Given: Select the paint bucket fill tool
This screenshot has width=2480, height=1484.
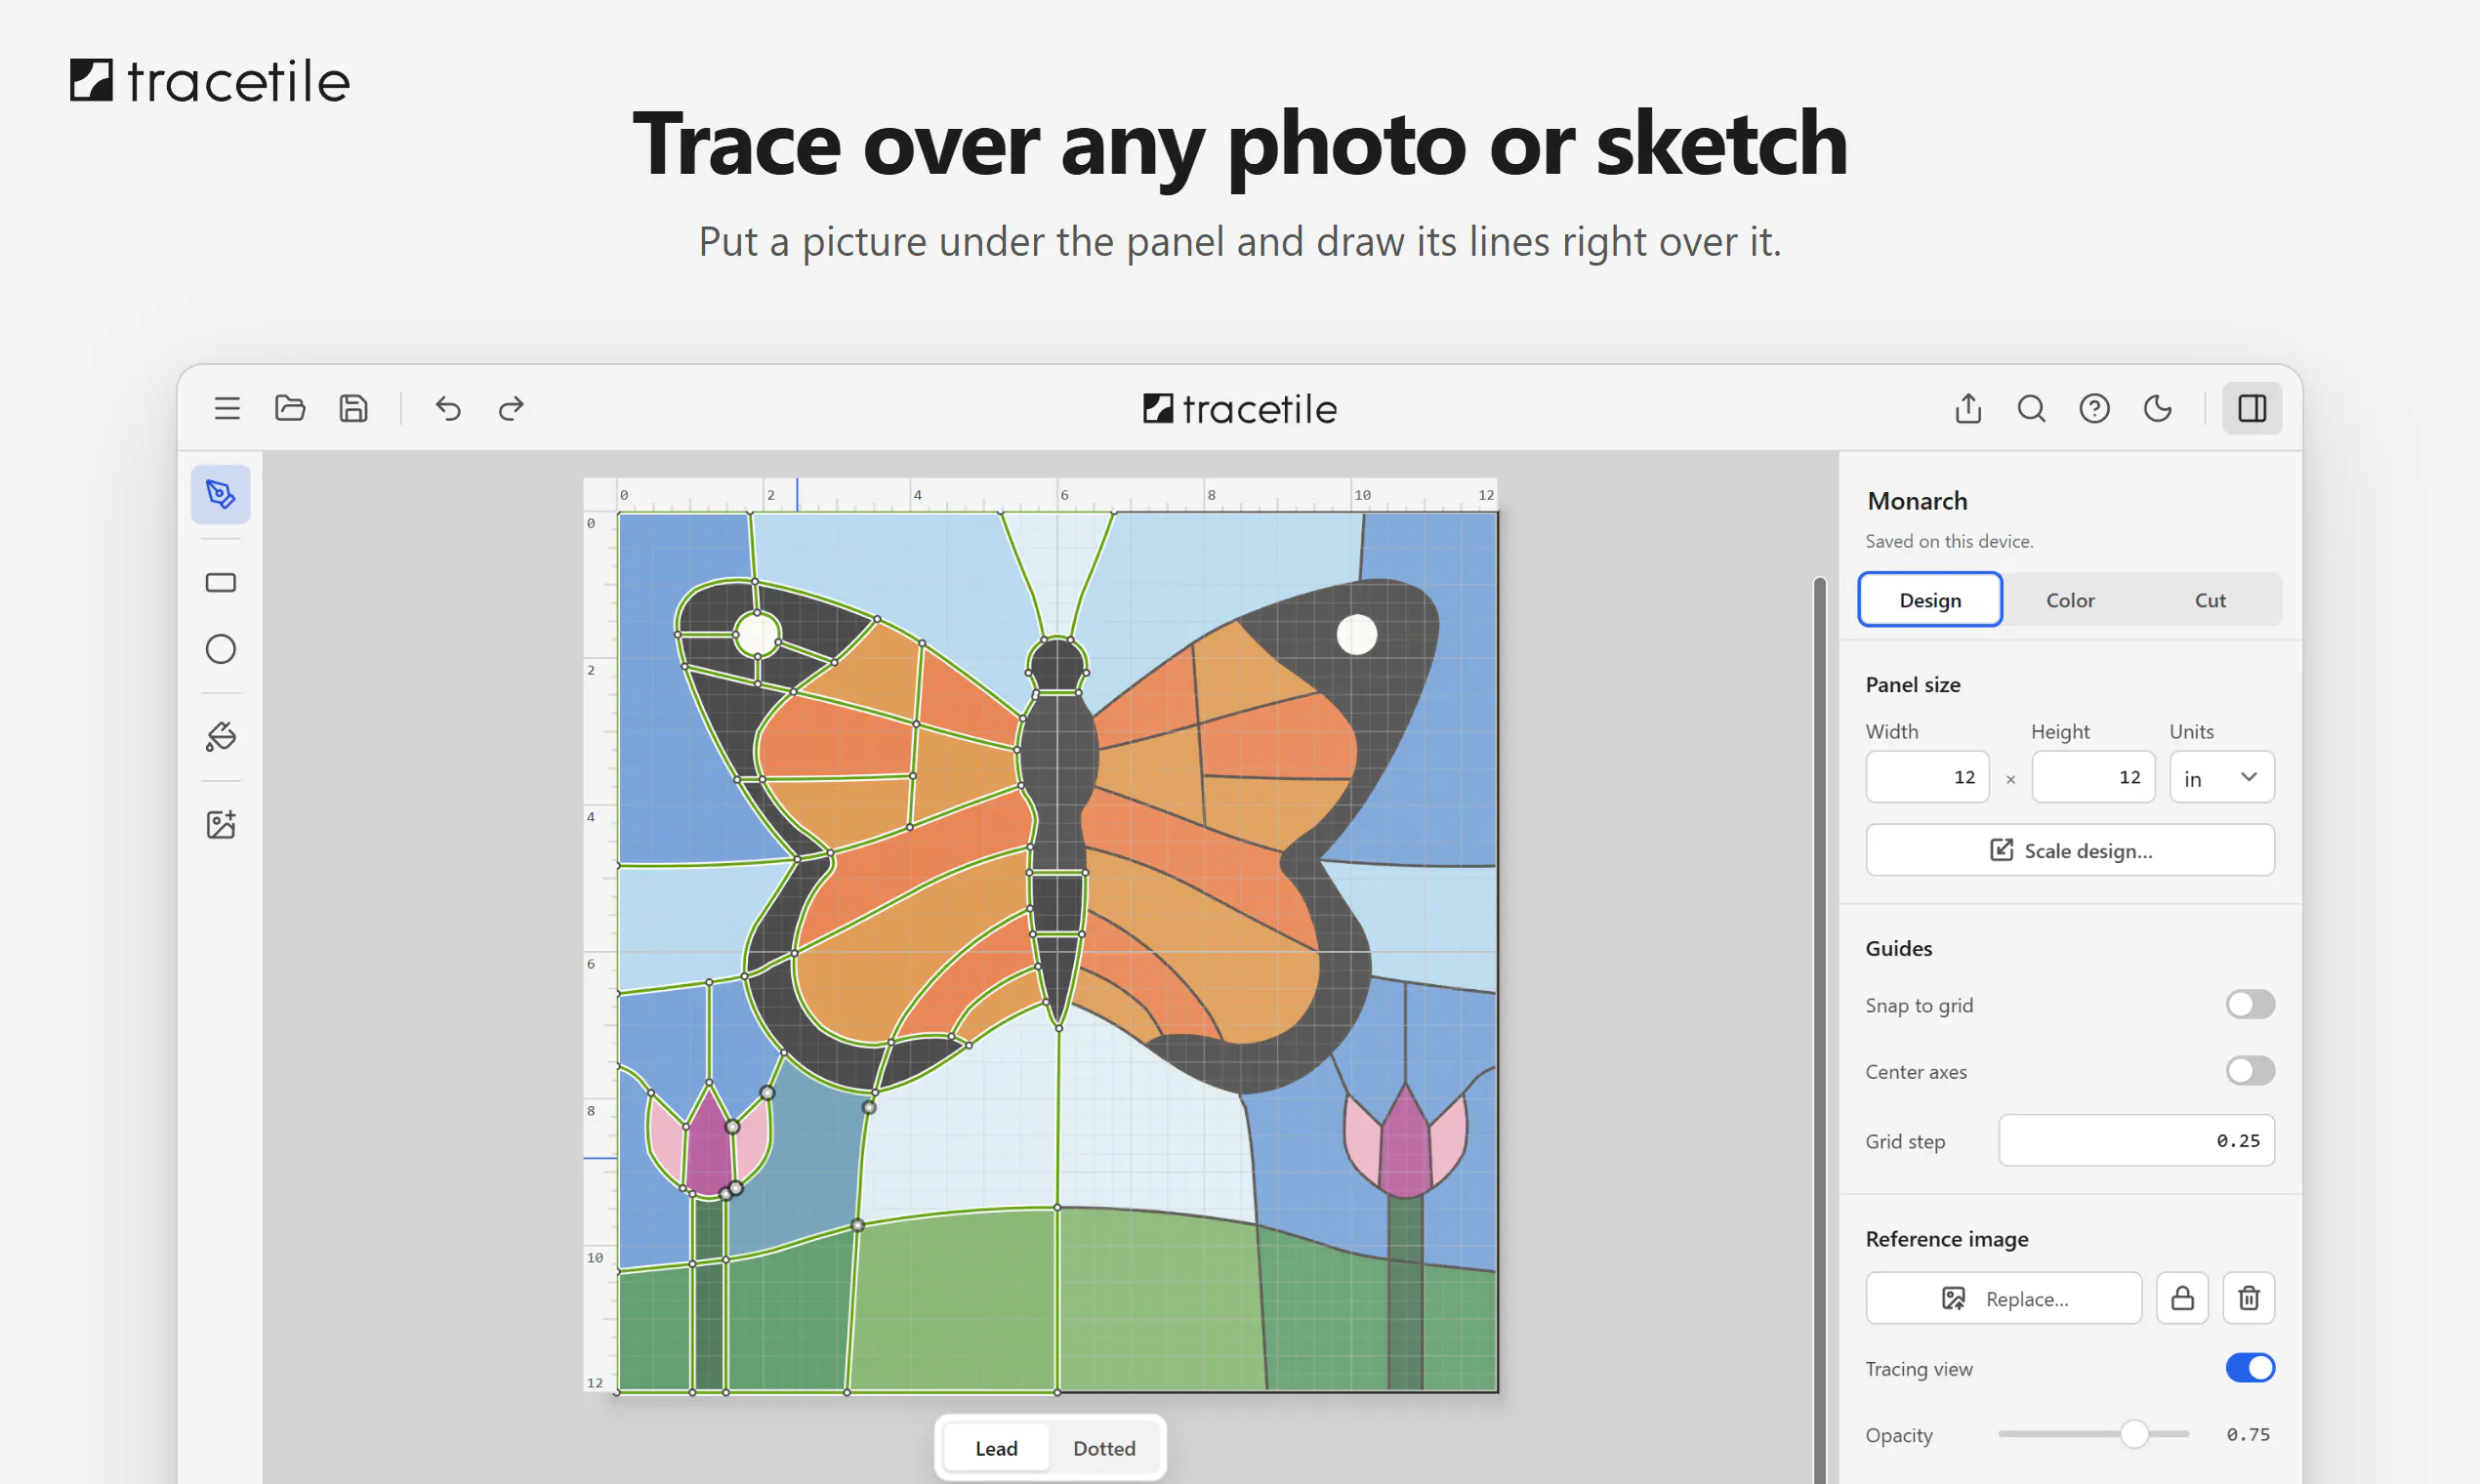Looking at the screenshot, I should point(221,737).
